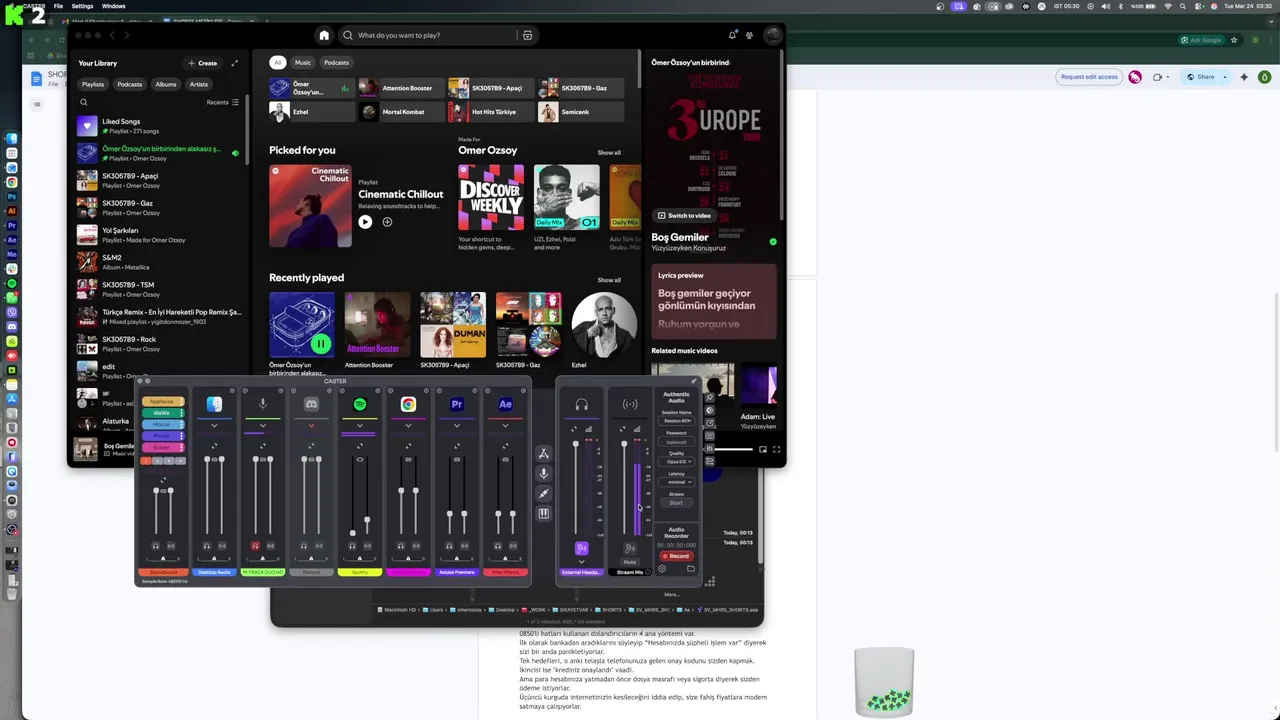Open Quality dropdown showing Opus 512
The height and width of the screenshot is (720, 1280).
pos(677,462)
